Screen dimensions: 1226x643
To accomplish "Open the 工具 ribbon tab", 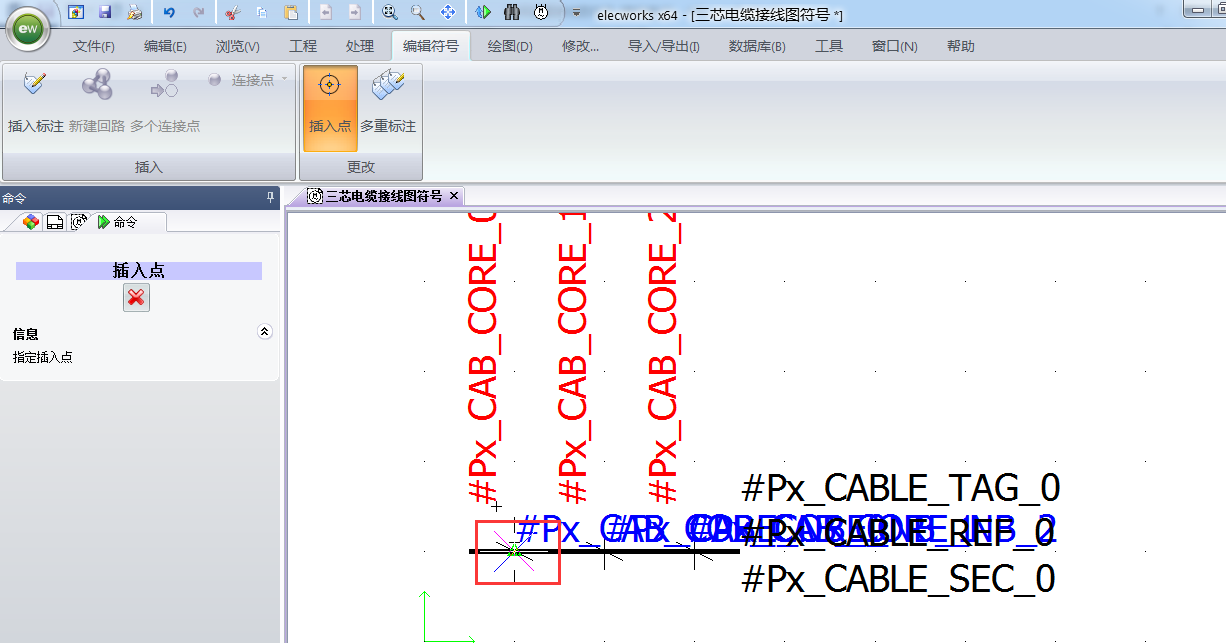I will click(x=829, y=46).
